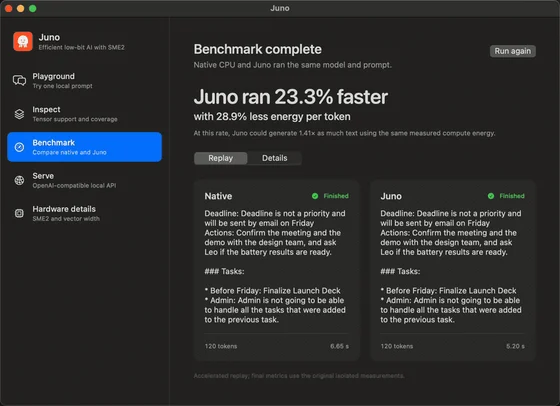
Task: Click the Juno card's '5.20 s' time
Action: (515, 346)
